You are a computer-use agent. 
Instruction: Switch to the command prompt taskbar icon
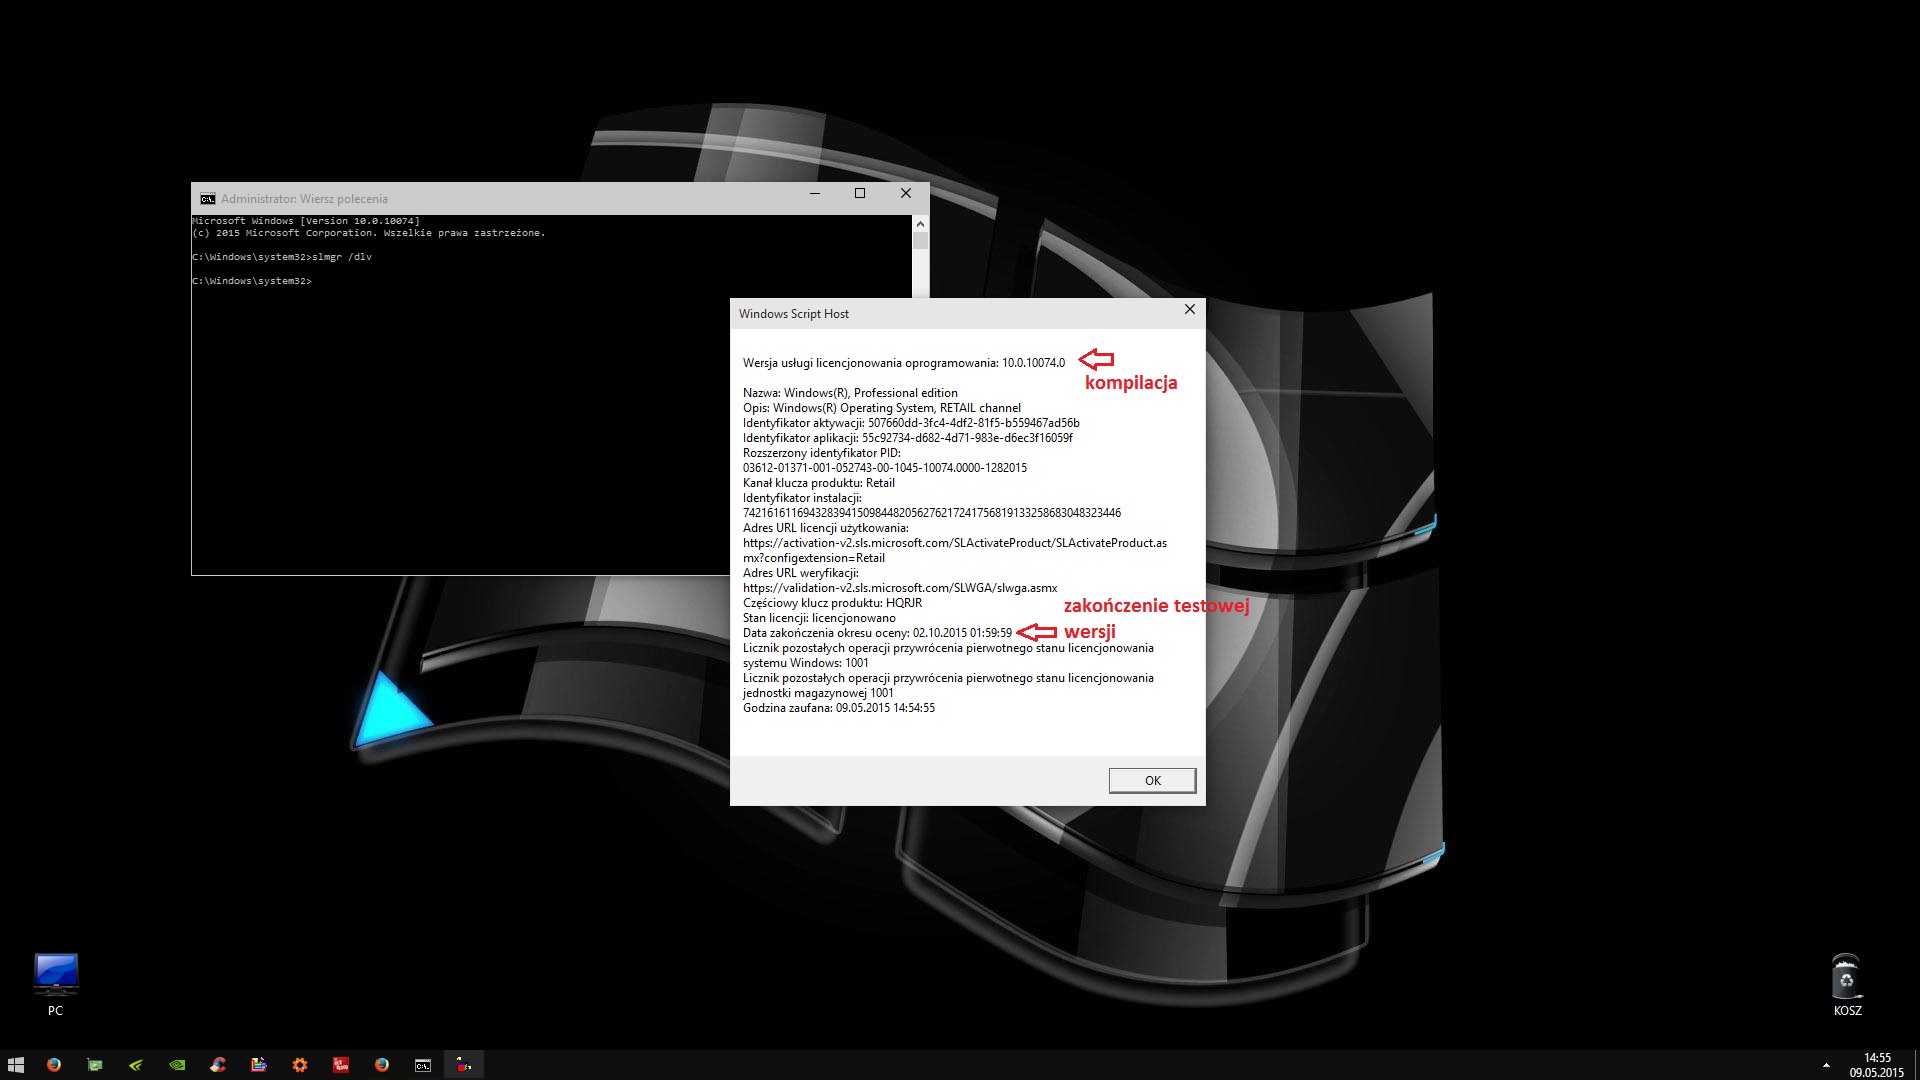tap(423, 1065)
